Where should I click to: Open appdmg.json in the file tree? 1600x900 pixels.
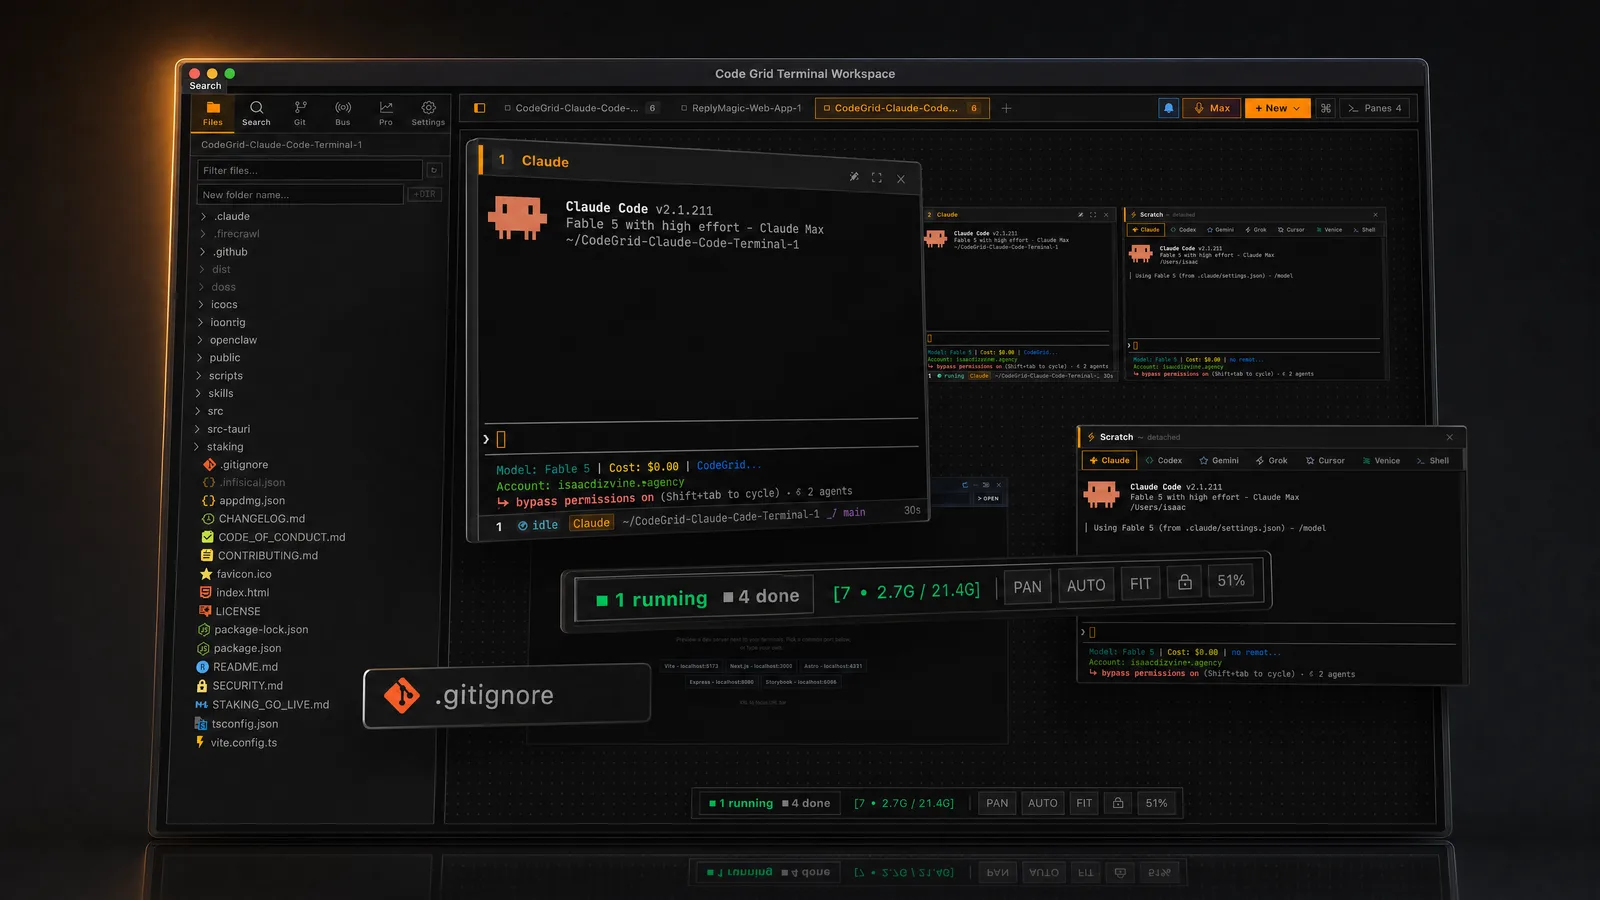pyautogui.click(x=244, y=501)
